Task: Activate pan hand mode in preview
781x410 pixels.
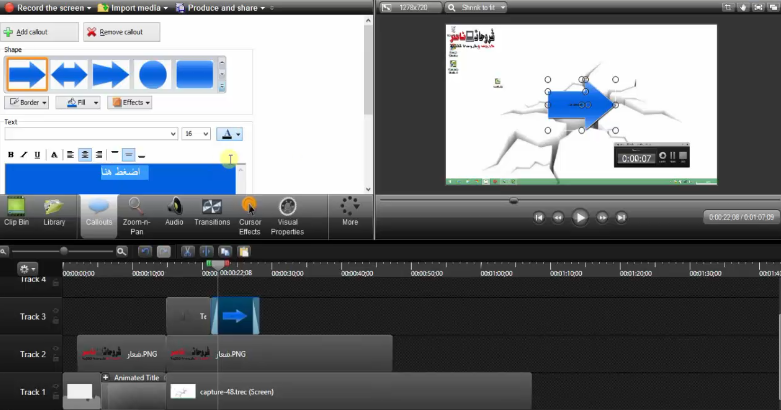Action: pos(742,7)
